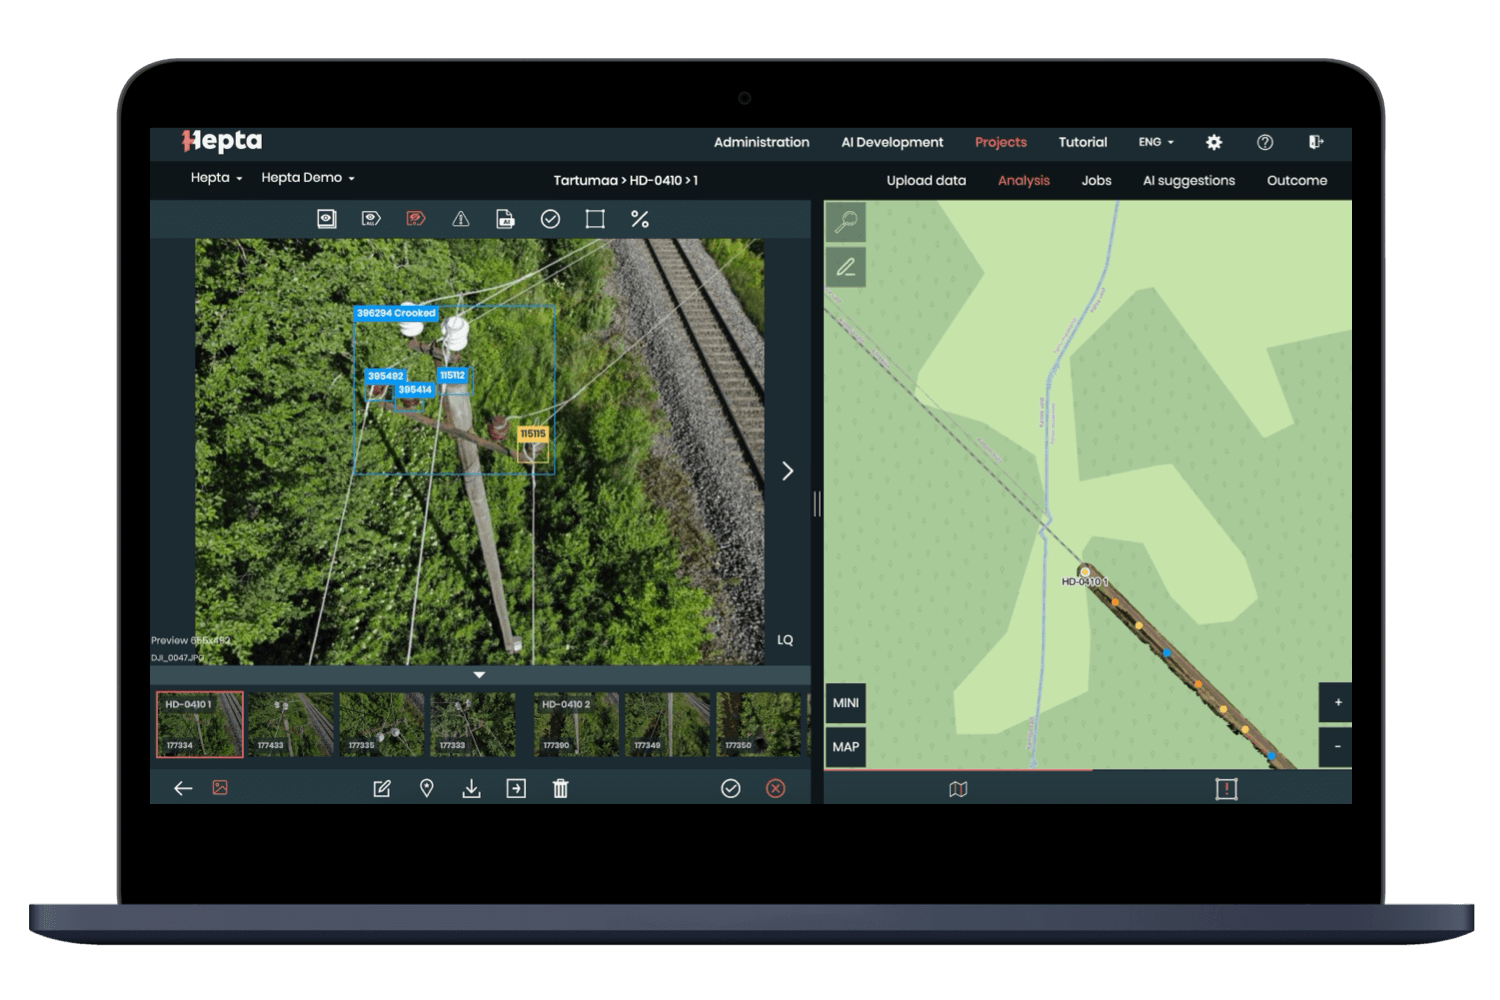Click the MINI map button
Screen dimensions: 1500x1000
click(844, 702)
